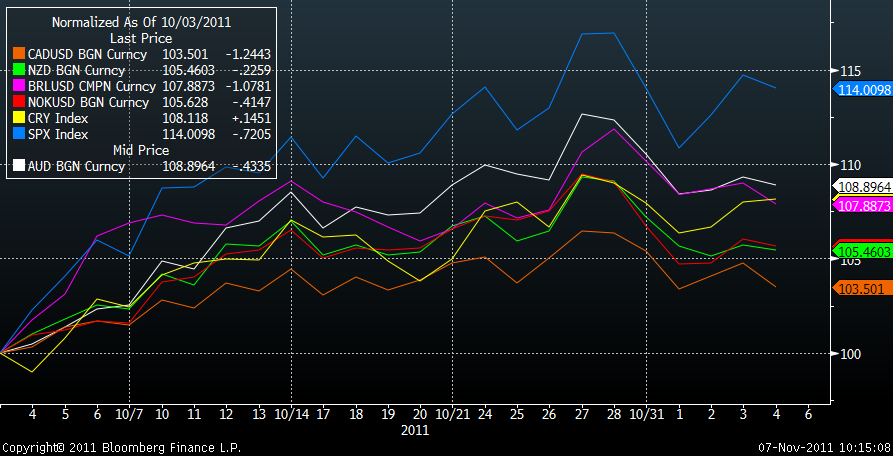Click the magenta 107.8873 axis price tag

pyautogui.click(x=862, y=206)
